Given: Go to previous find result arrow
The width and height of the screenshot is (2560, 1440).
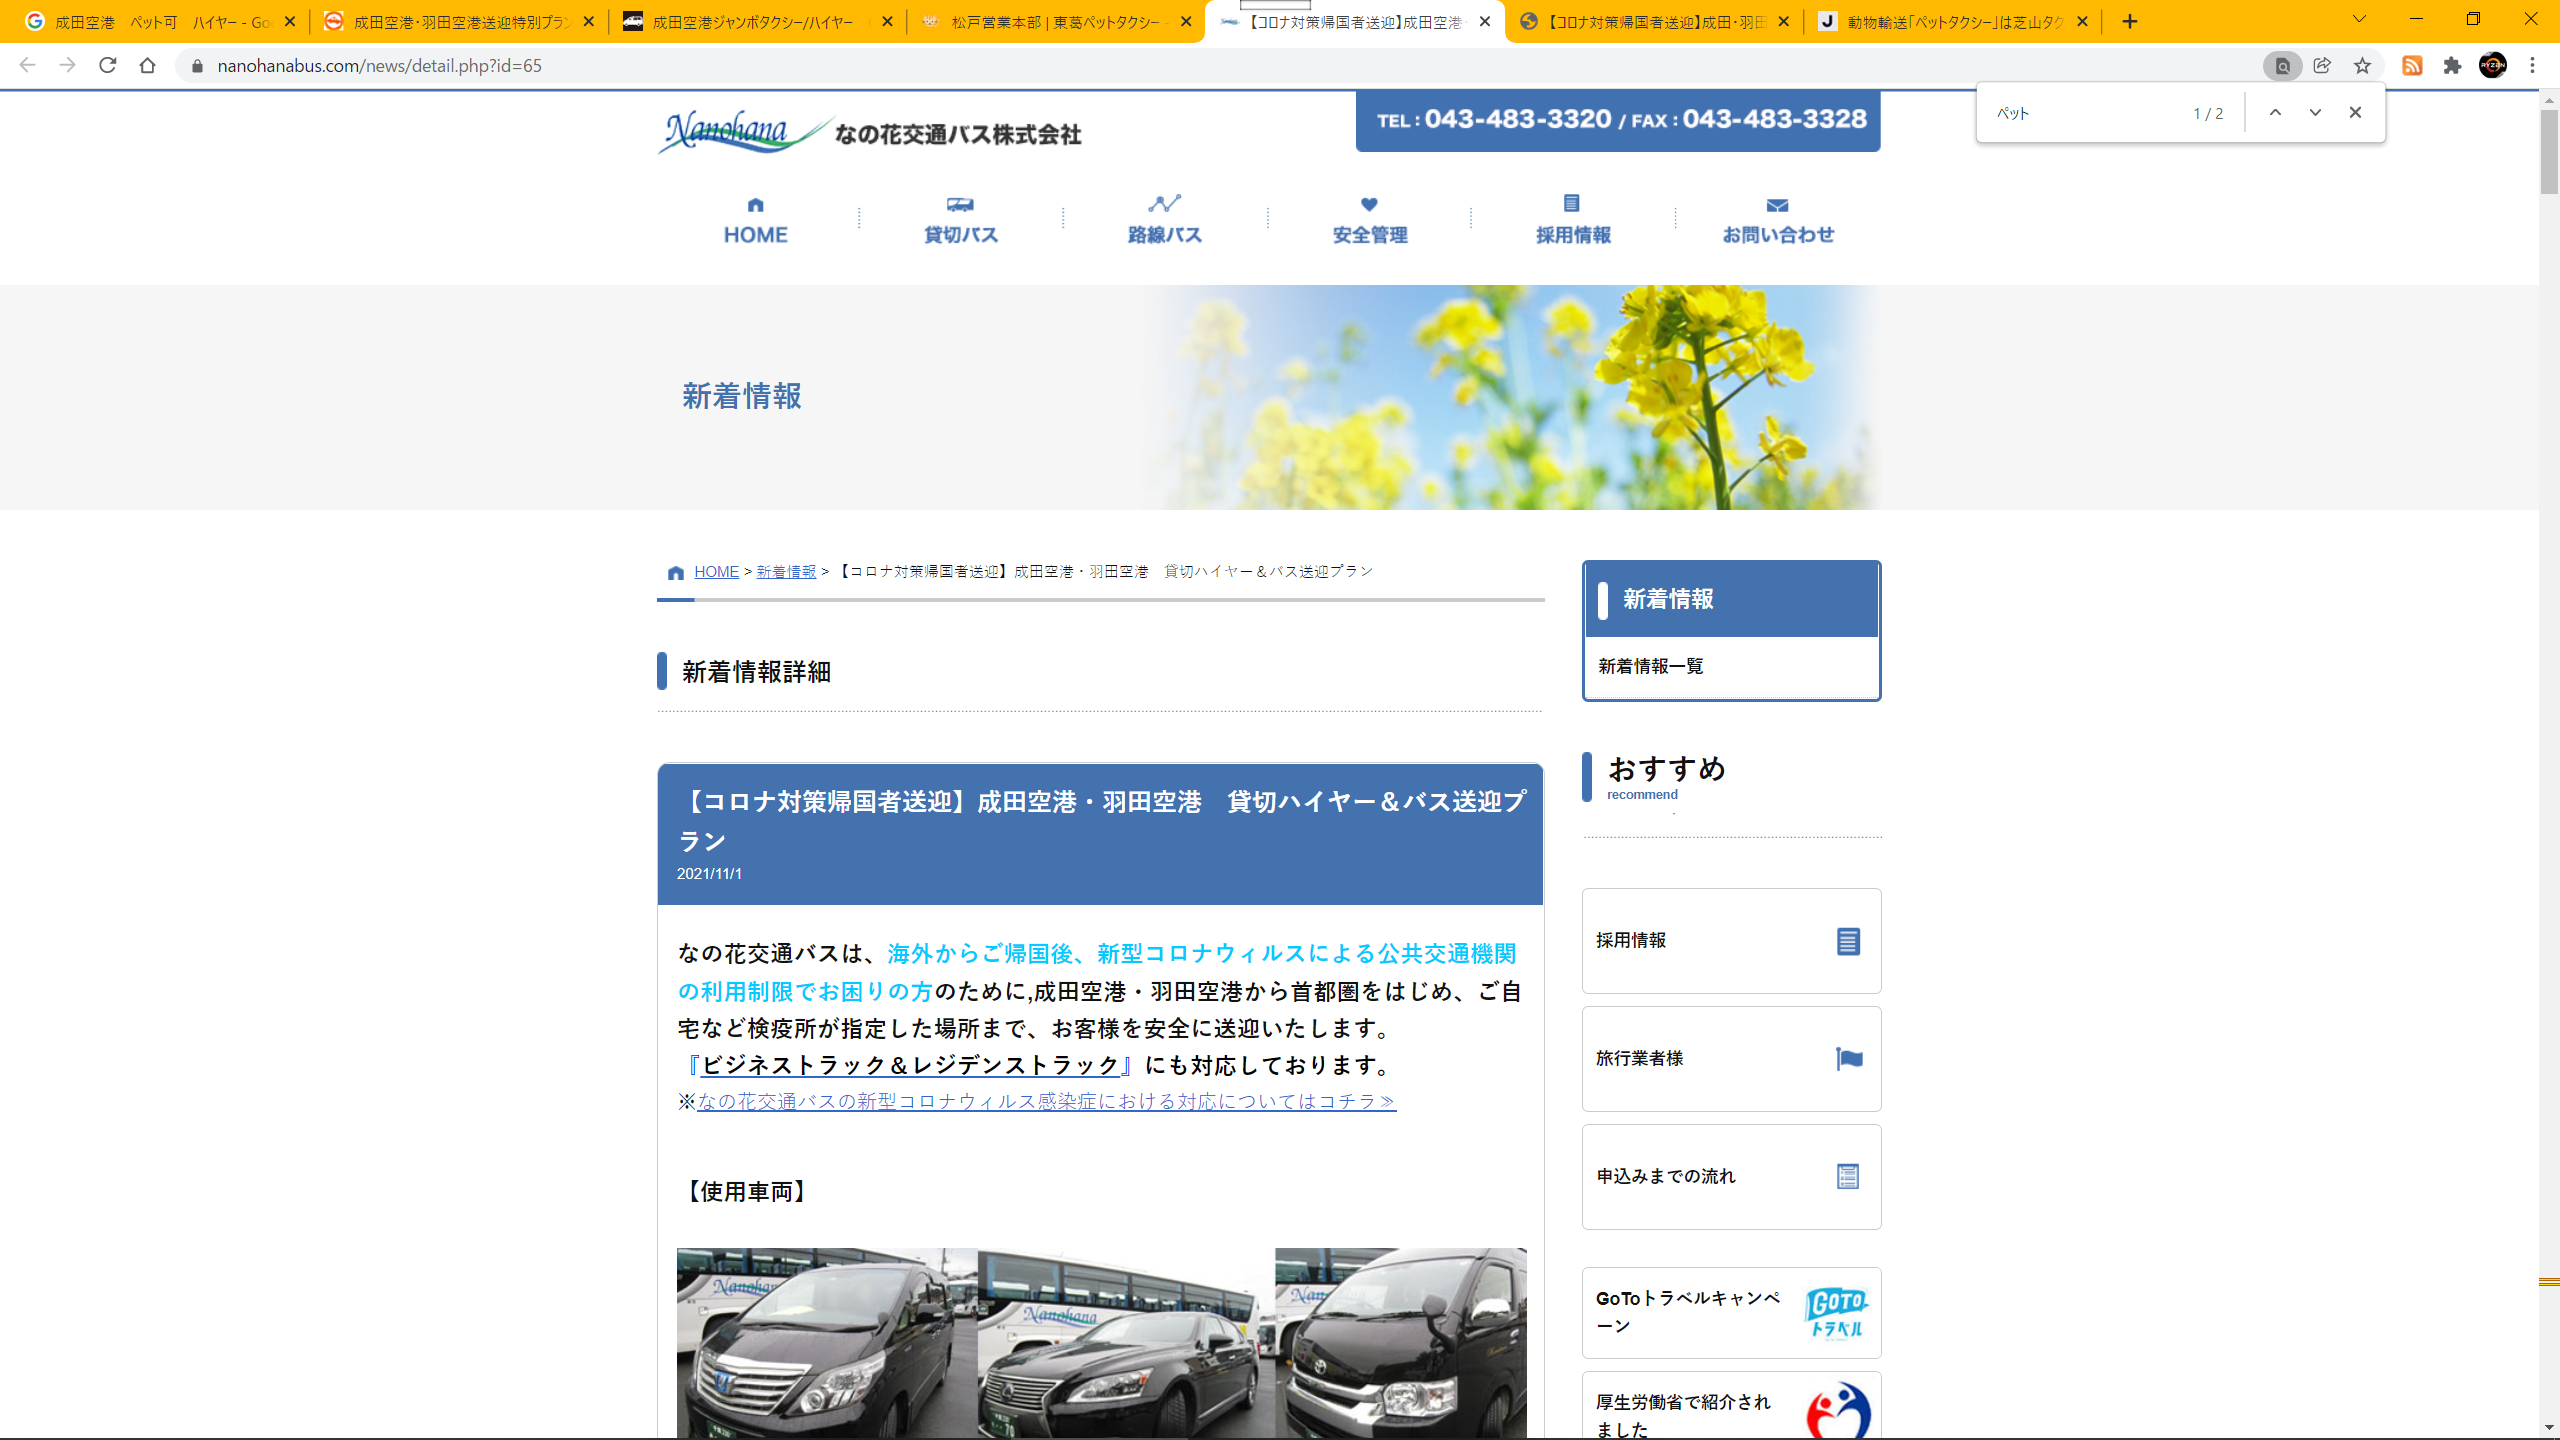Looking at the screenshot, I should click(x=2275, y=113).
